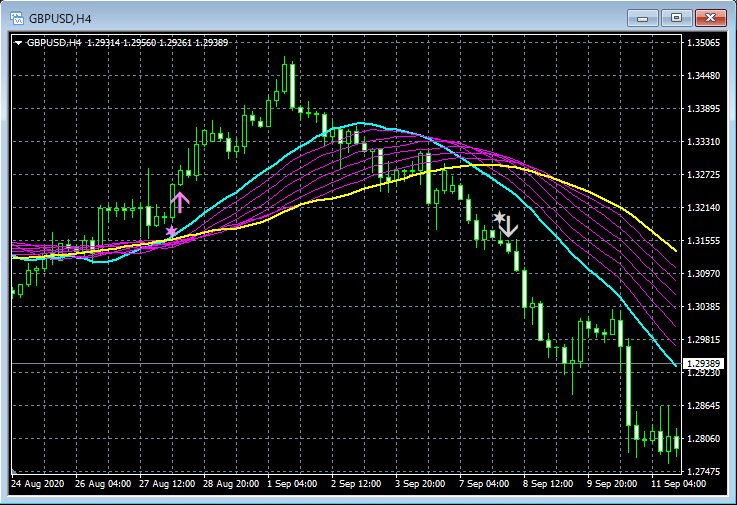Click the 27 Aug 12:00 time label

pyautogui.click(x=167, y=484)
